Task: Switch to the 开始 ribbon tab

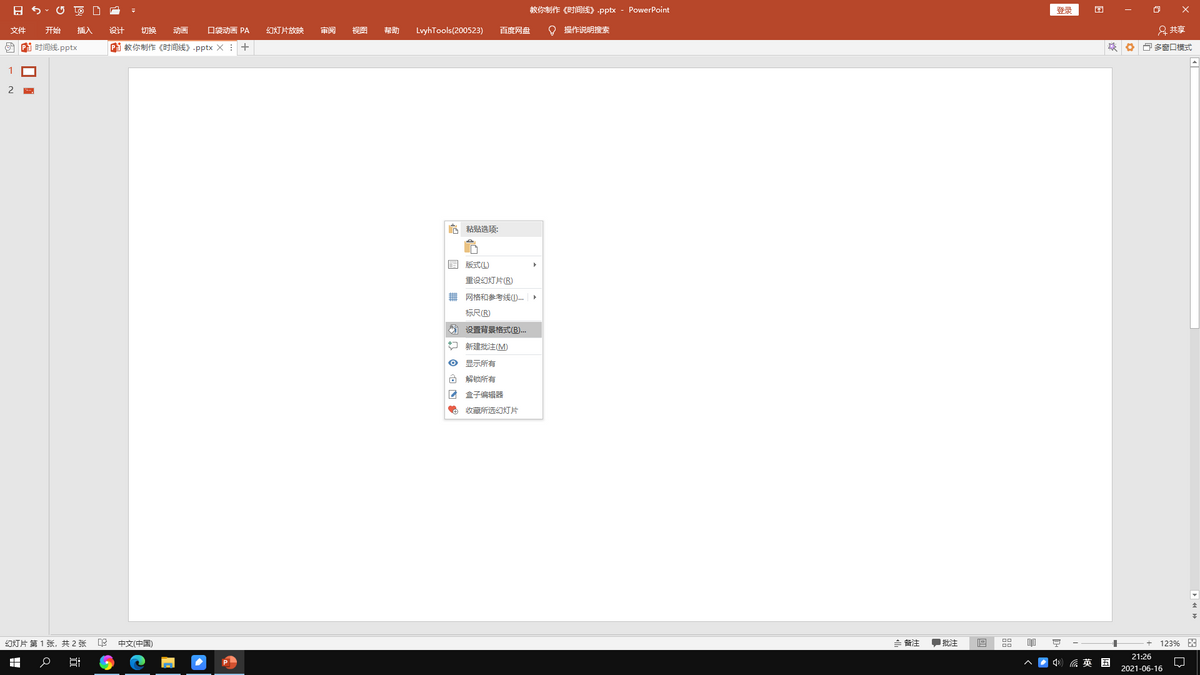Action: [x=53, y=30]
